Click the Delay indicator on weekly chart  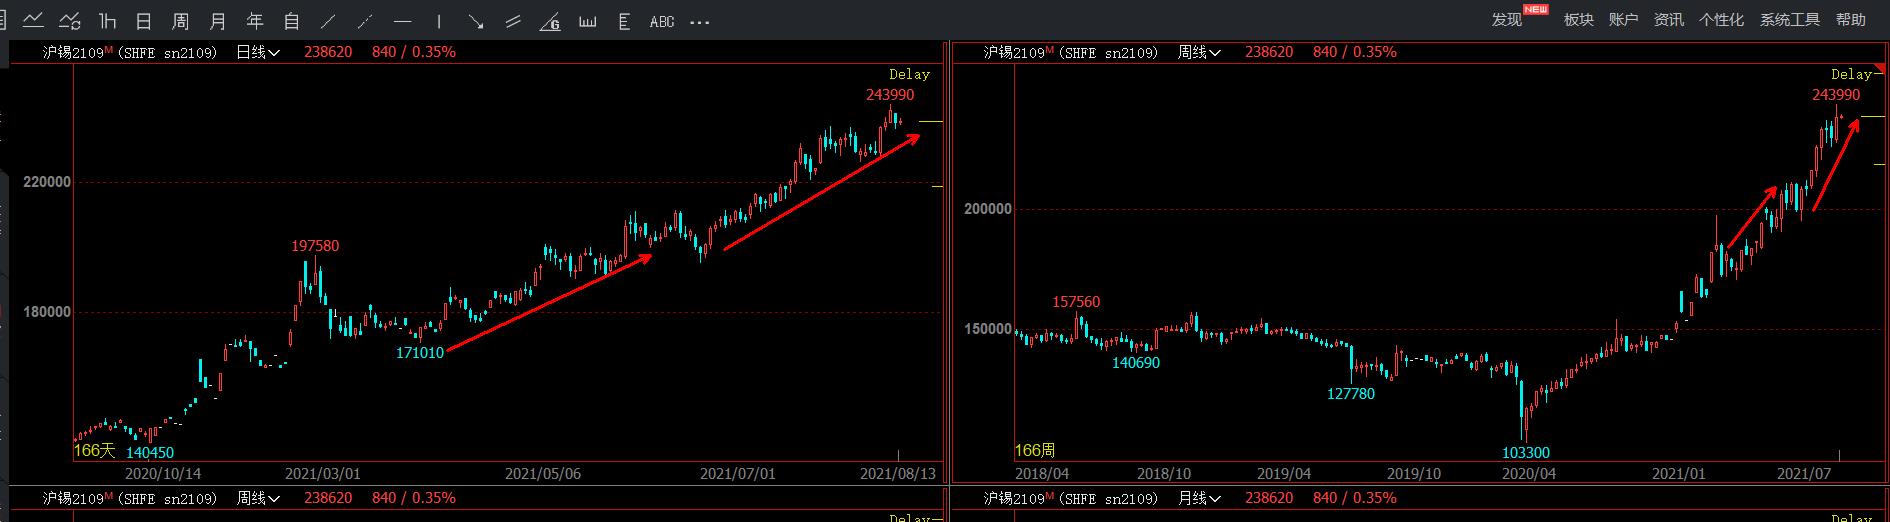coord(1851,74)
